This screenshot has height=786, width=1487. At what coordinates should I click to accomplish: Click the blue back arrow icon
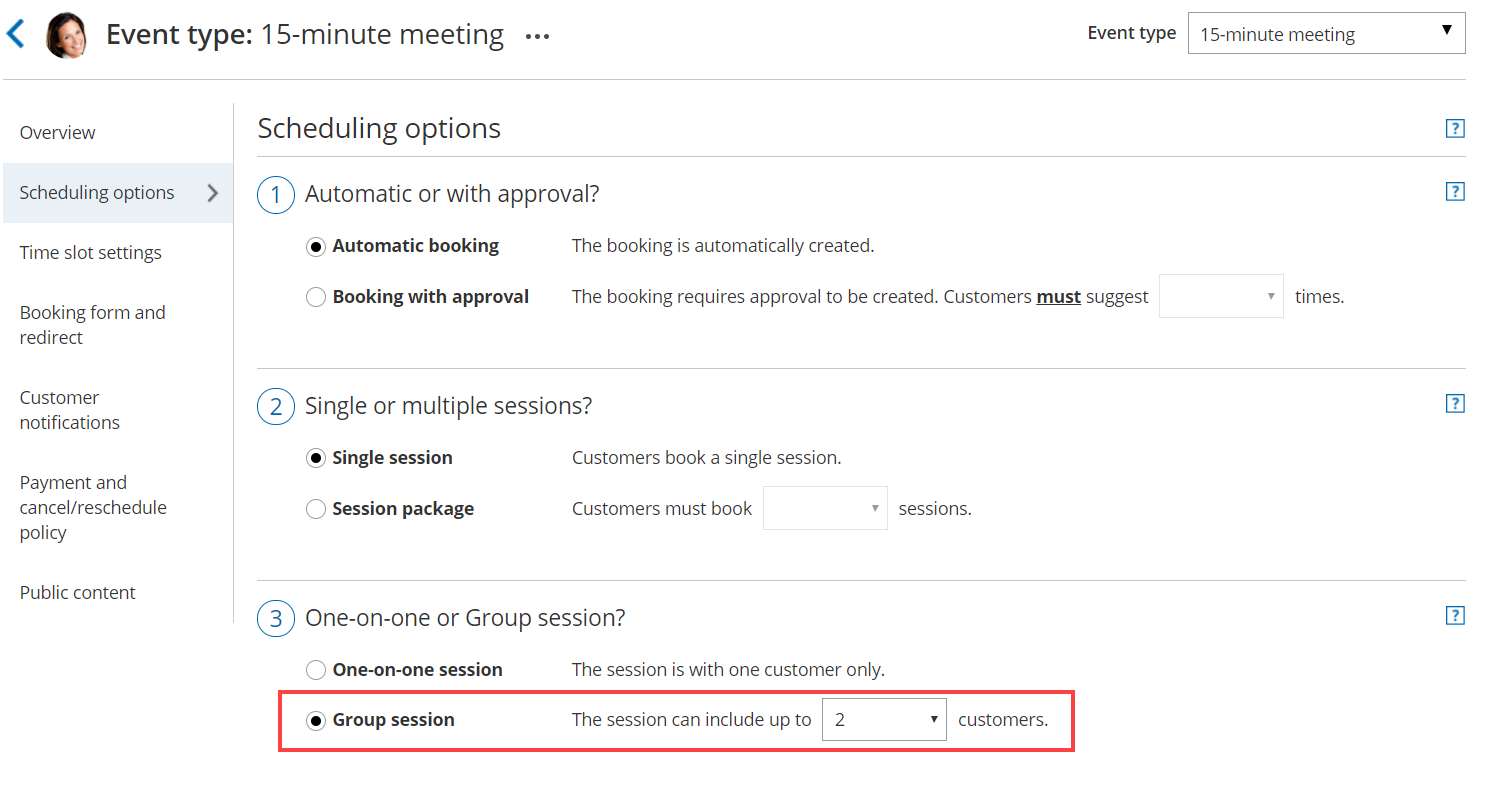click(15, 34)
